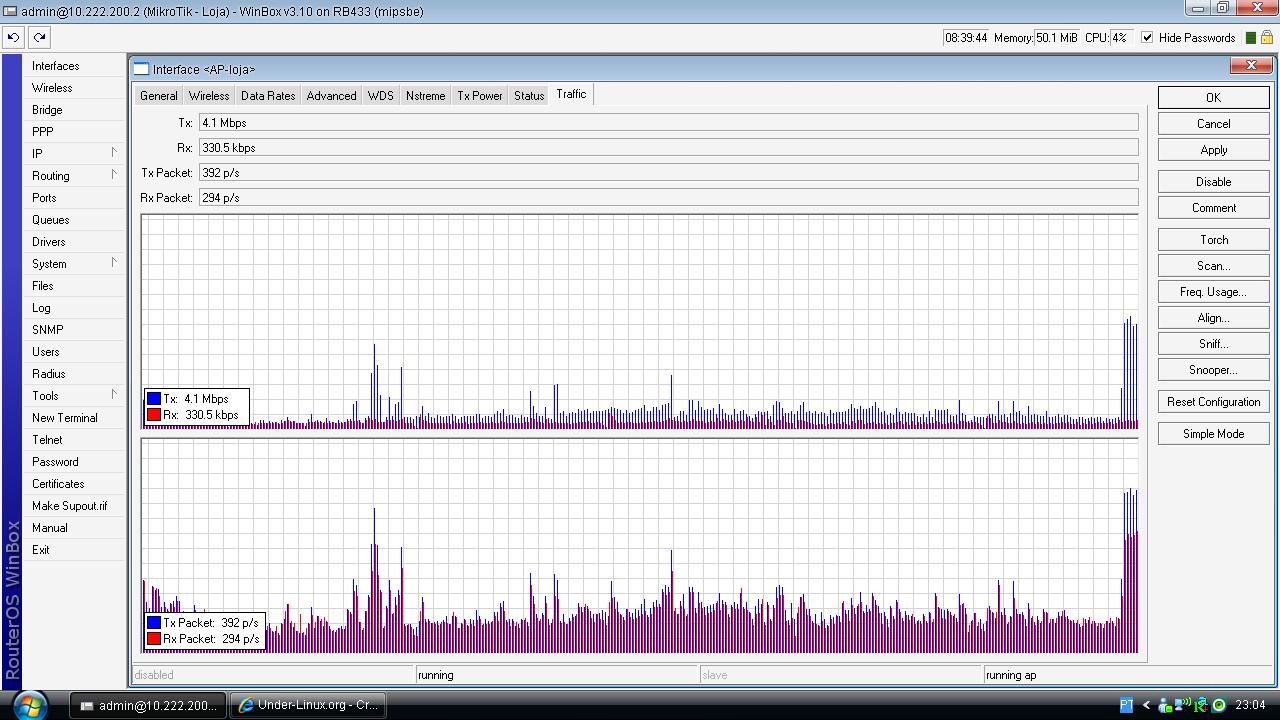Viewport: 1280px width, 720px height.
Task: Click the Scan... button
Action: (1213, 266)
